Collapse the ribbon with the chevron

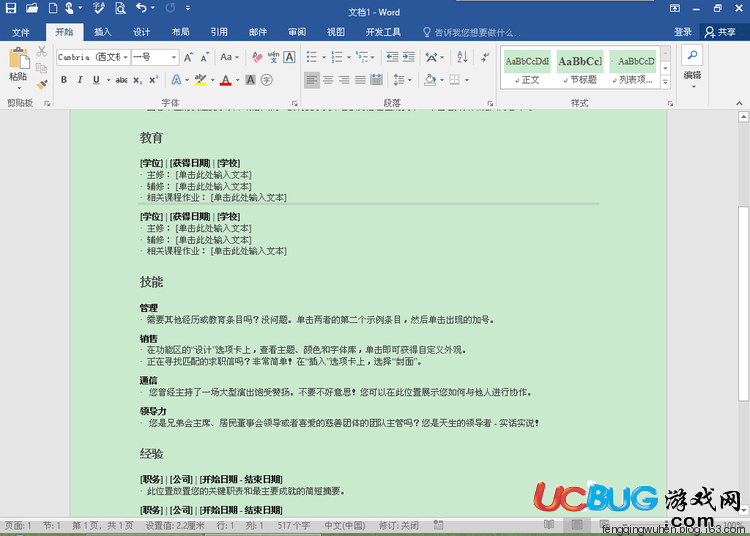[x=739, y=103]
